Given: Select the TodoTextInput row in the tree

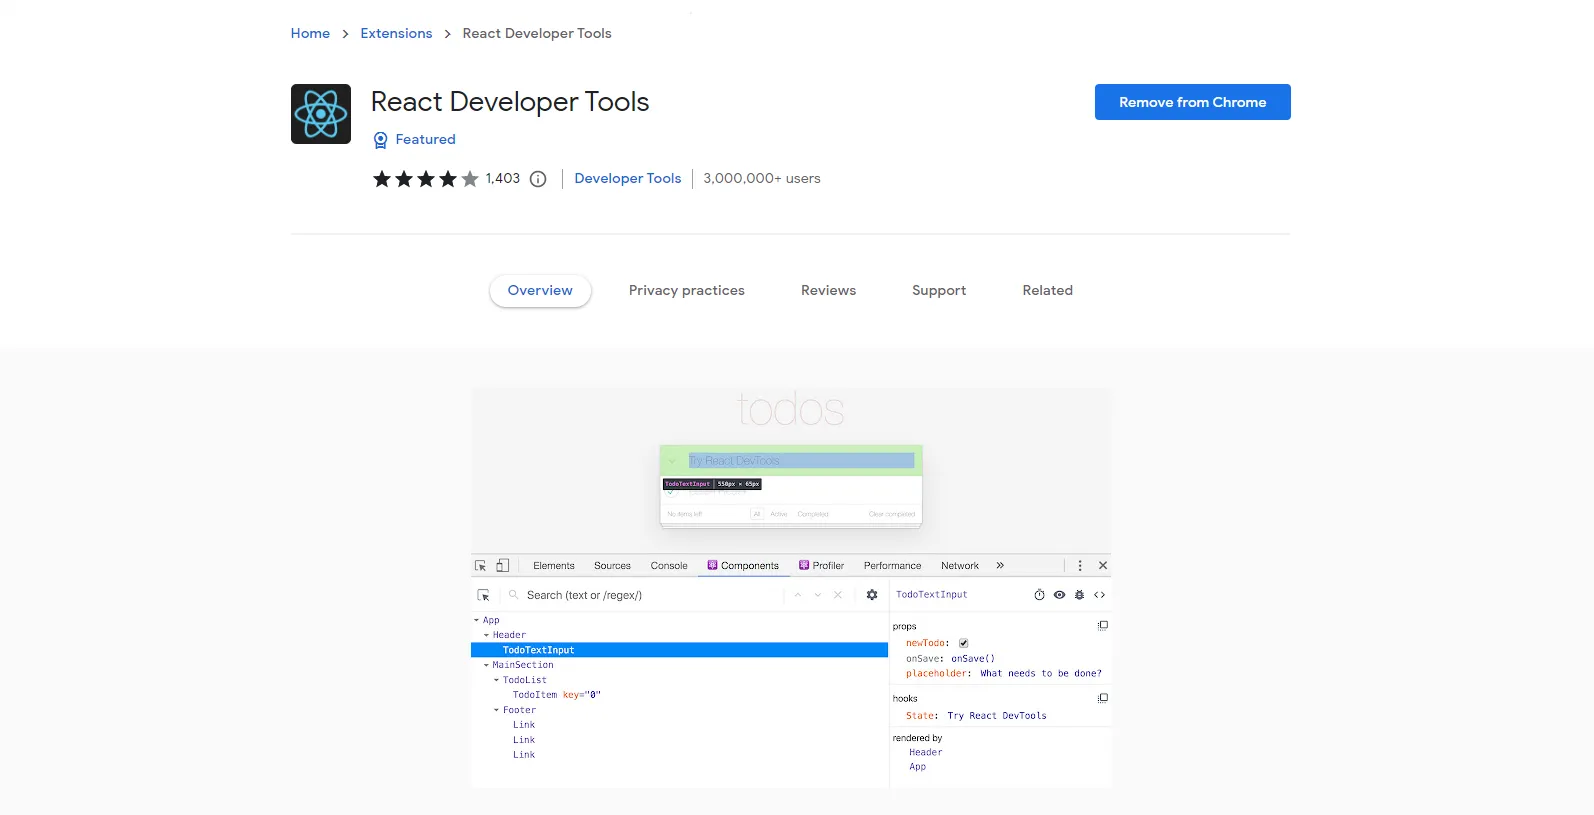Looking at the screenshot, I should tap(679, 650).
